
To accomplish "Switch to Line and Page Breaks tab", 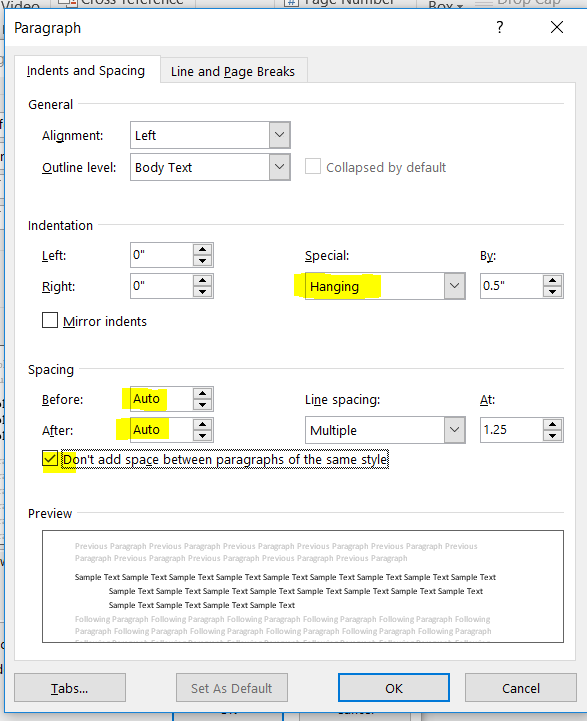I will click(x=233, y=71).
